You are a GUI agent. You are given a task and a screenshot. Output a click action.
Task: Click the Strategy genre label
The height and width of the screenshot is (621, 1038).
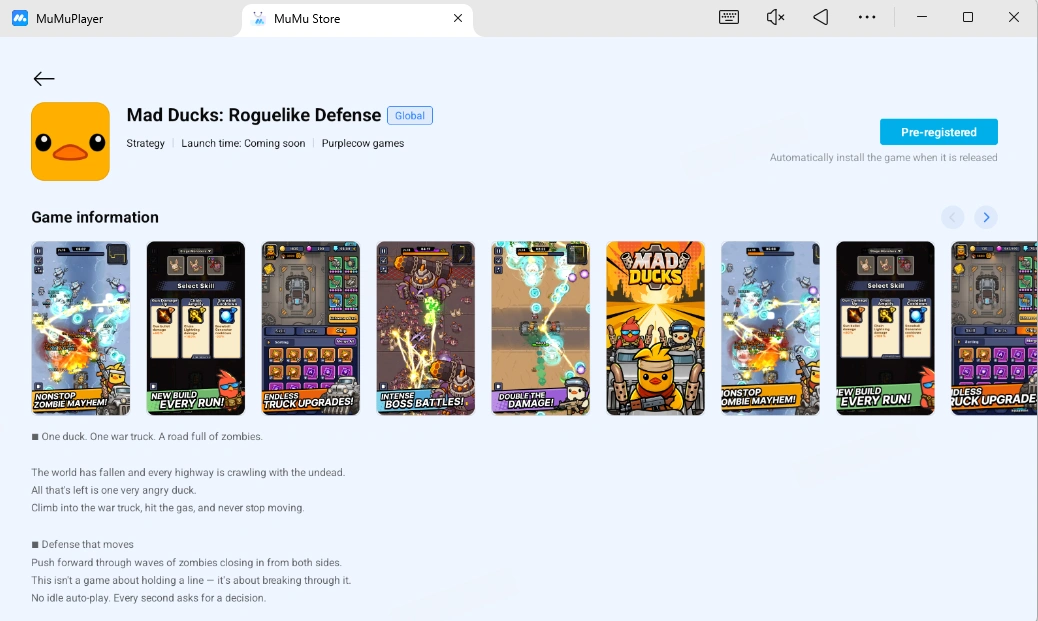[x=146, y=143]
